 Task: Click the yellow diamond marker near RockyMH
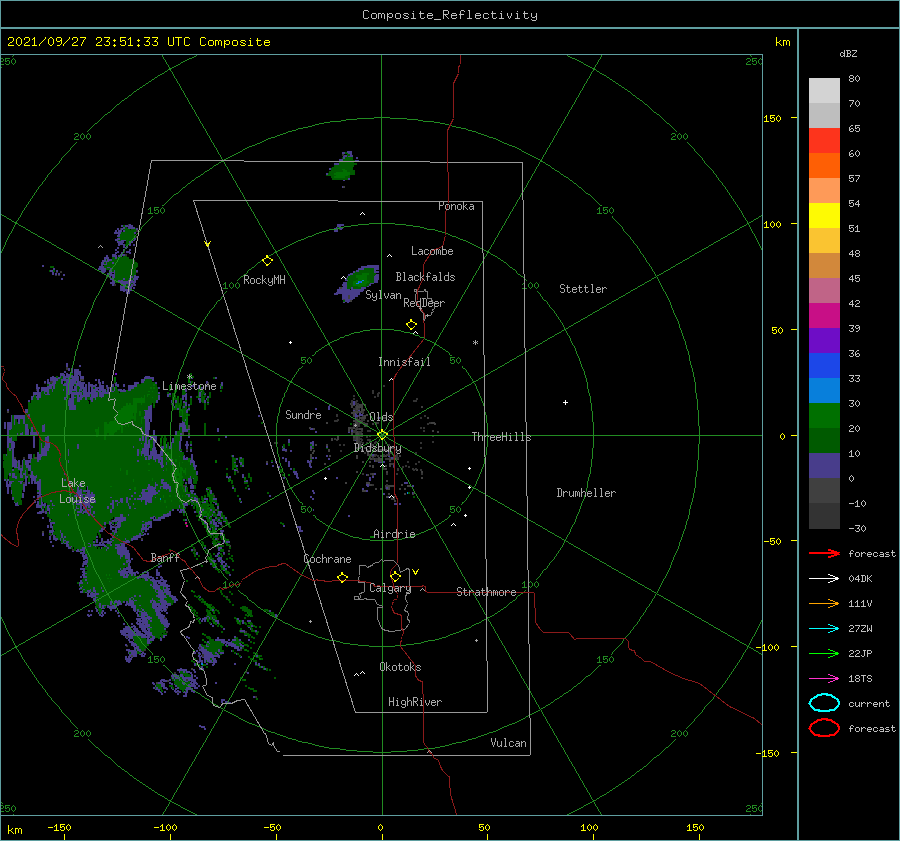click(267, 261)
